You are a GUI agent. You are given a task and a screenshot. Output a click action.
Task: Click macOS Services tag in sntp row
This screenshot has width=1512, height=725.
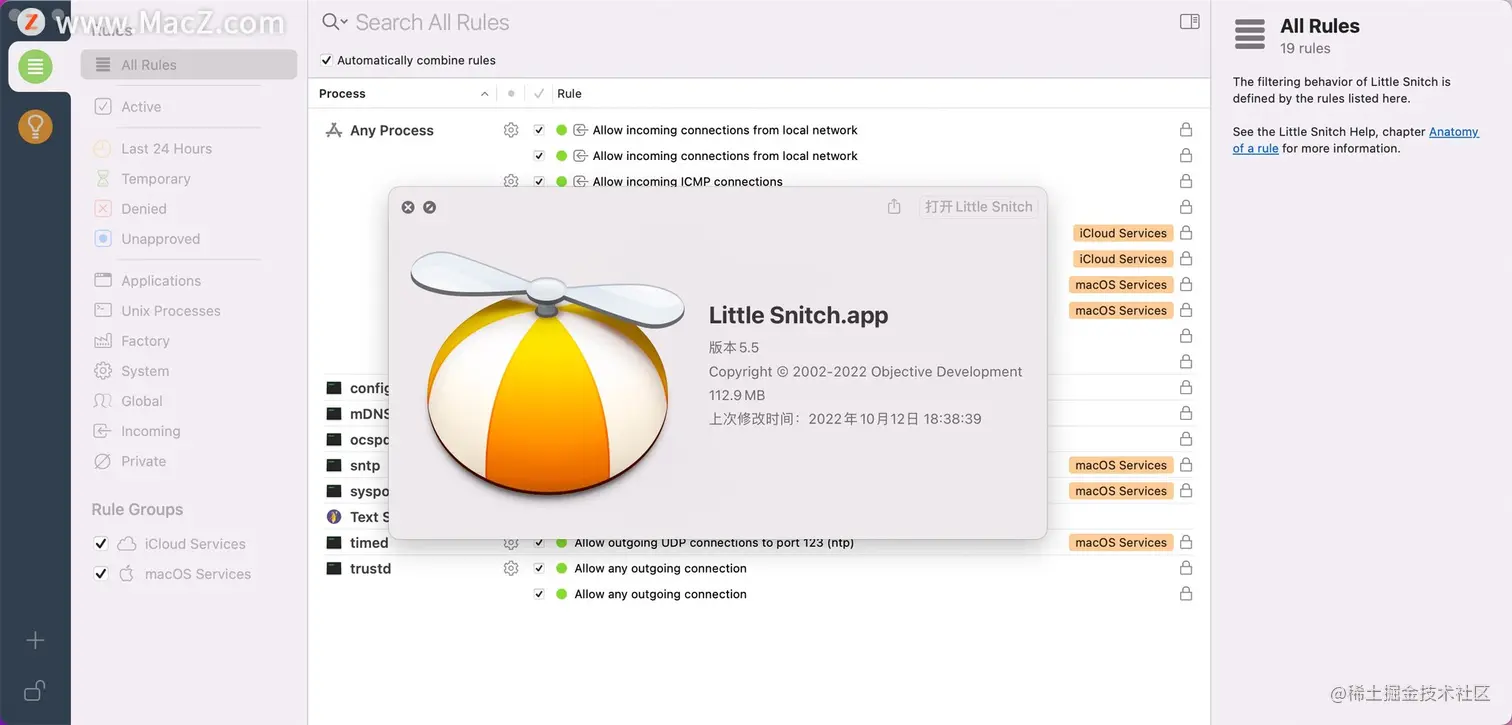coord(1121,465)
